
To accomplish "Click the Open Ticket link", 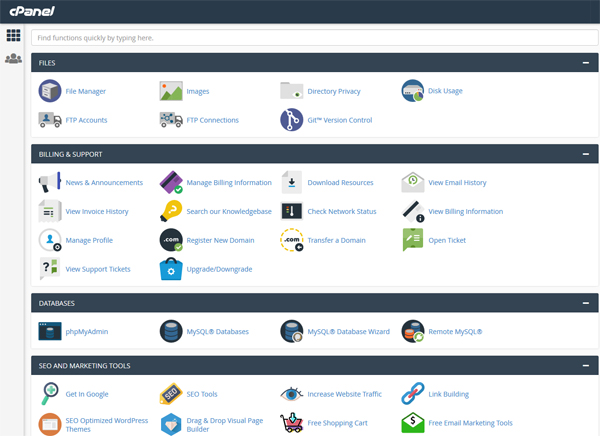I will point(447,240).
